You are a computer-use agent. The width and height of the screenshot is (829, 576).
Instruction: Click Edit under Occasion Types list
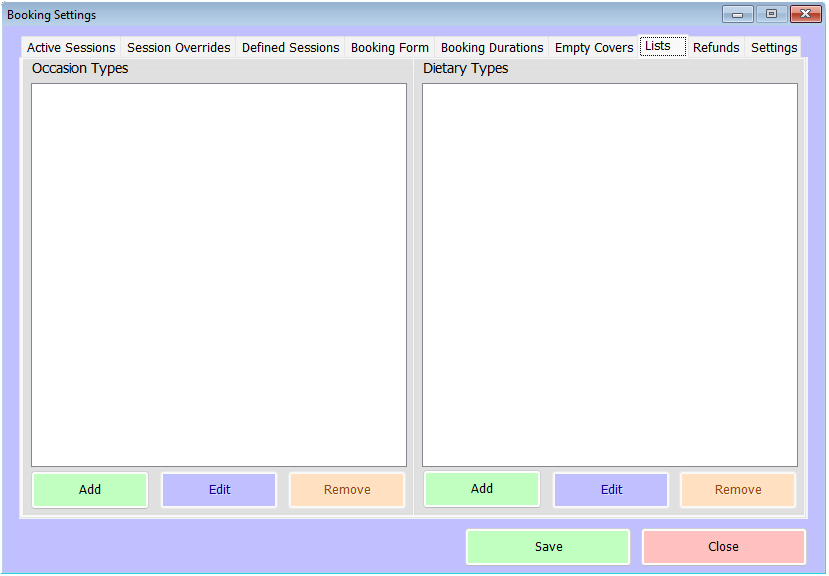[219, 490]
